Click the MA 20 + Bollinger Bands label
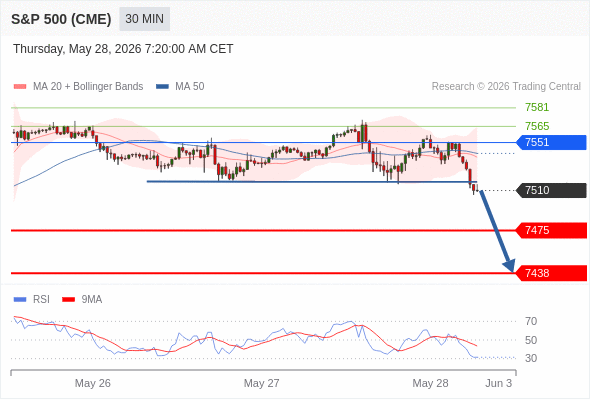Image resolution: width=590 pixels, height=400 pixels. (x=88, y=87)
